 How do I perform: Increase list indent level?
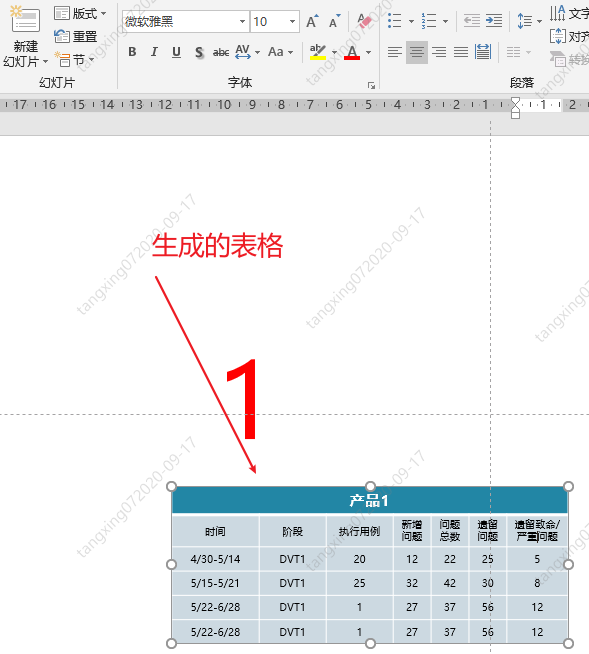[x=494, y=20]
